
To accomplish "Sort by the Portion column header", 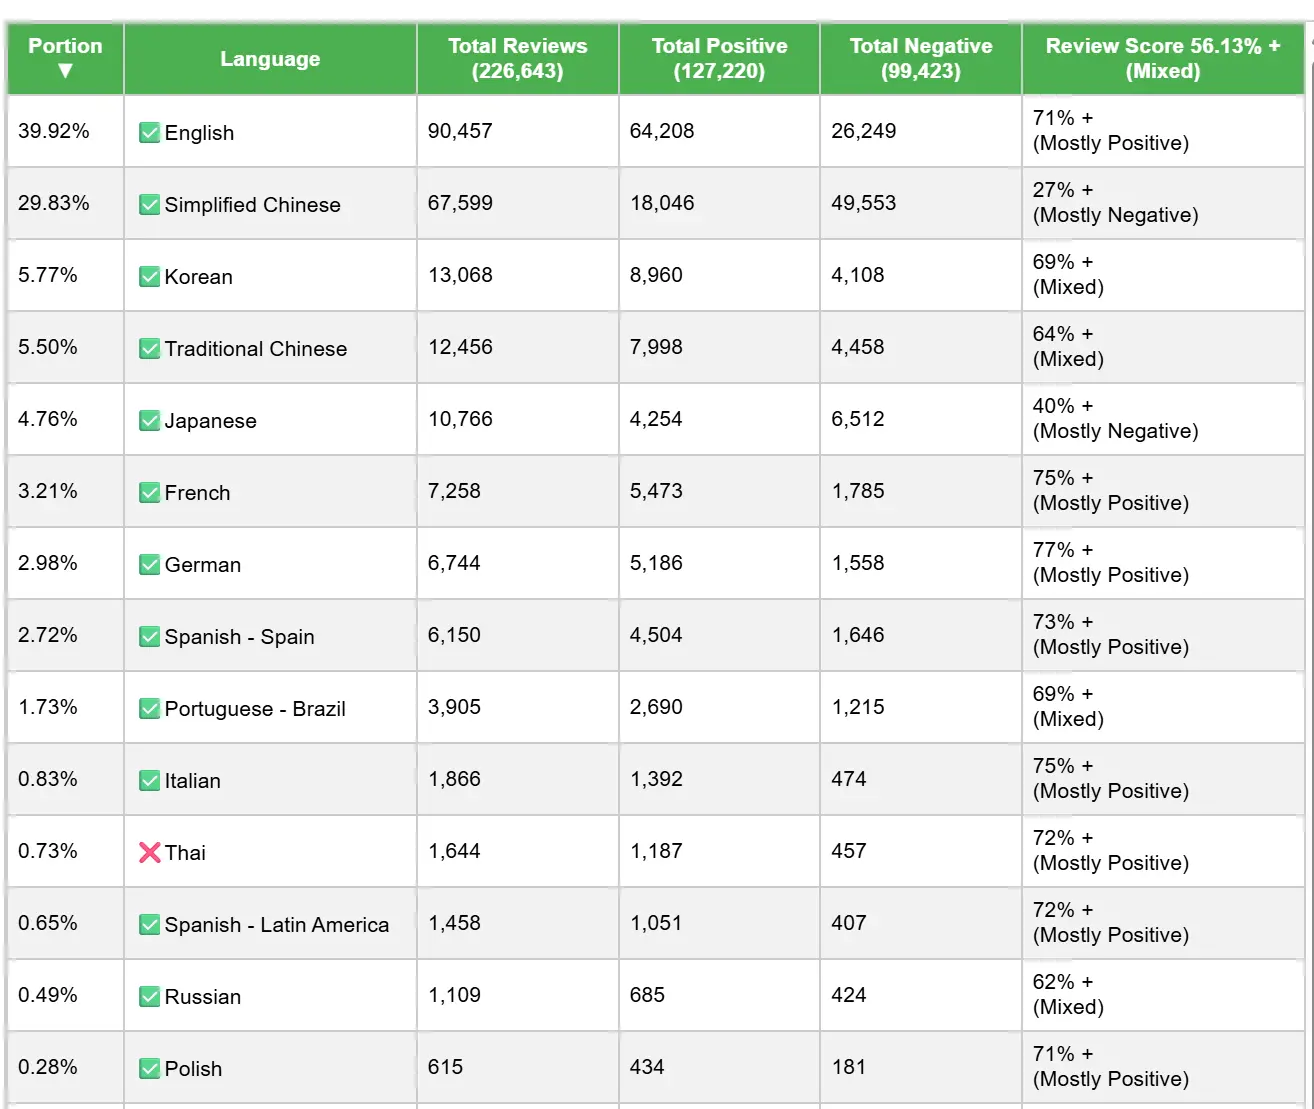I will [x=65, y=58].
